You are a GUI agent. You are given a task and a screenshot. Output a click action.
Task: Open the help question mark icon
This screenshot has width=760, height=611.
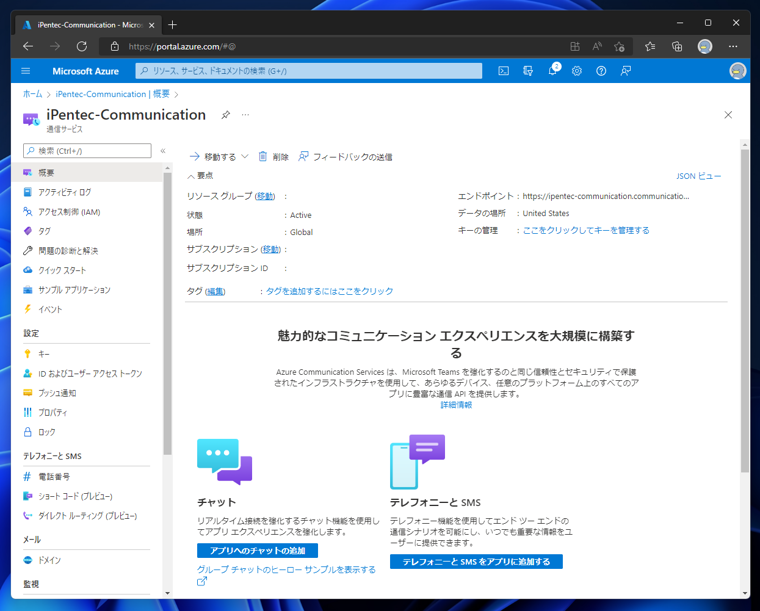pos(601,71)
